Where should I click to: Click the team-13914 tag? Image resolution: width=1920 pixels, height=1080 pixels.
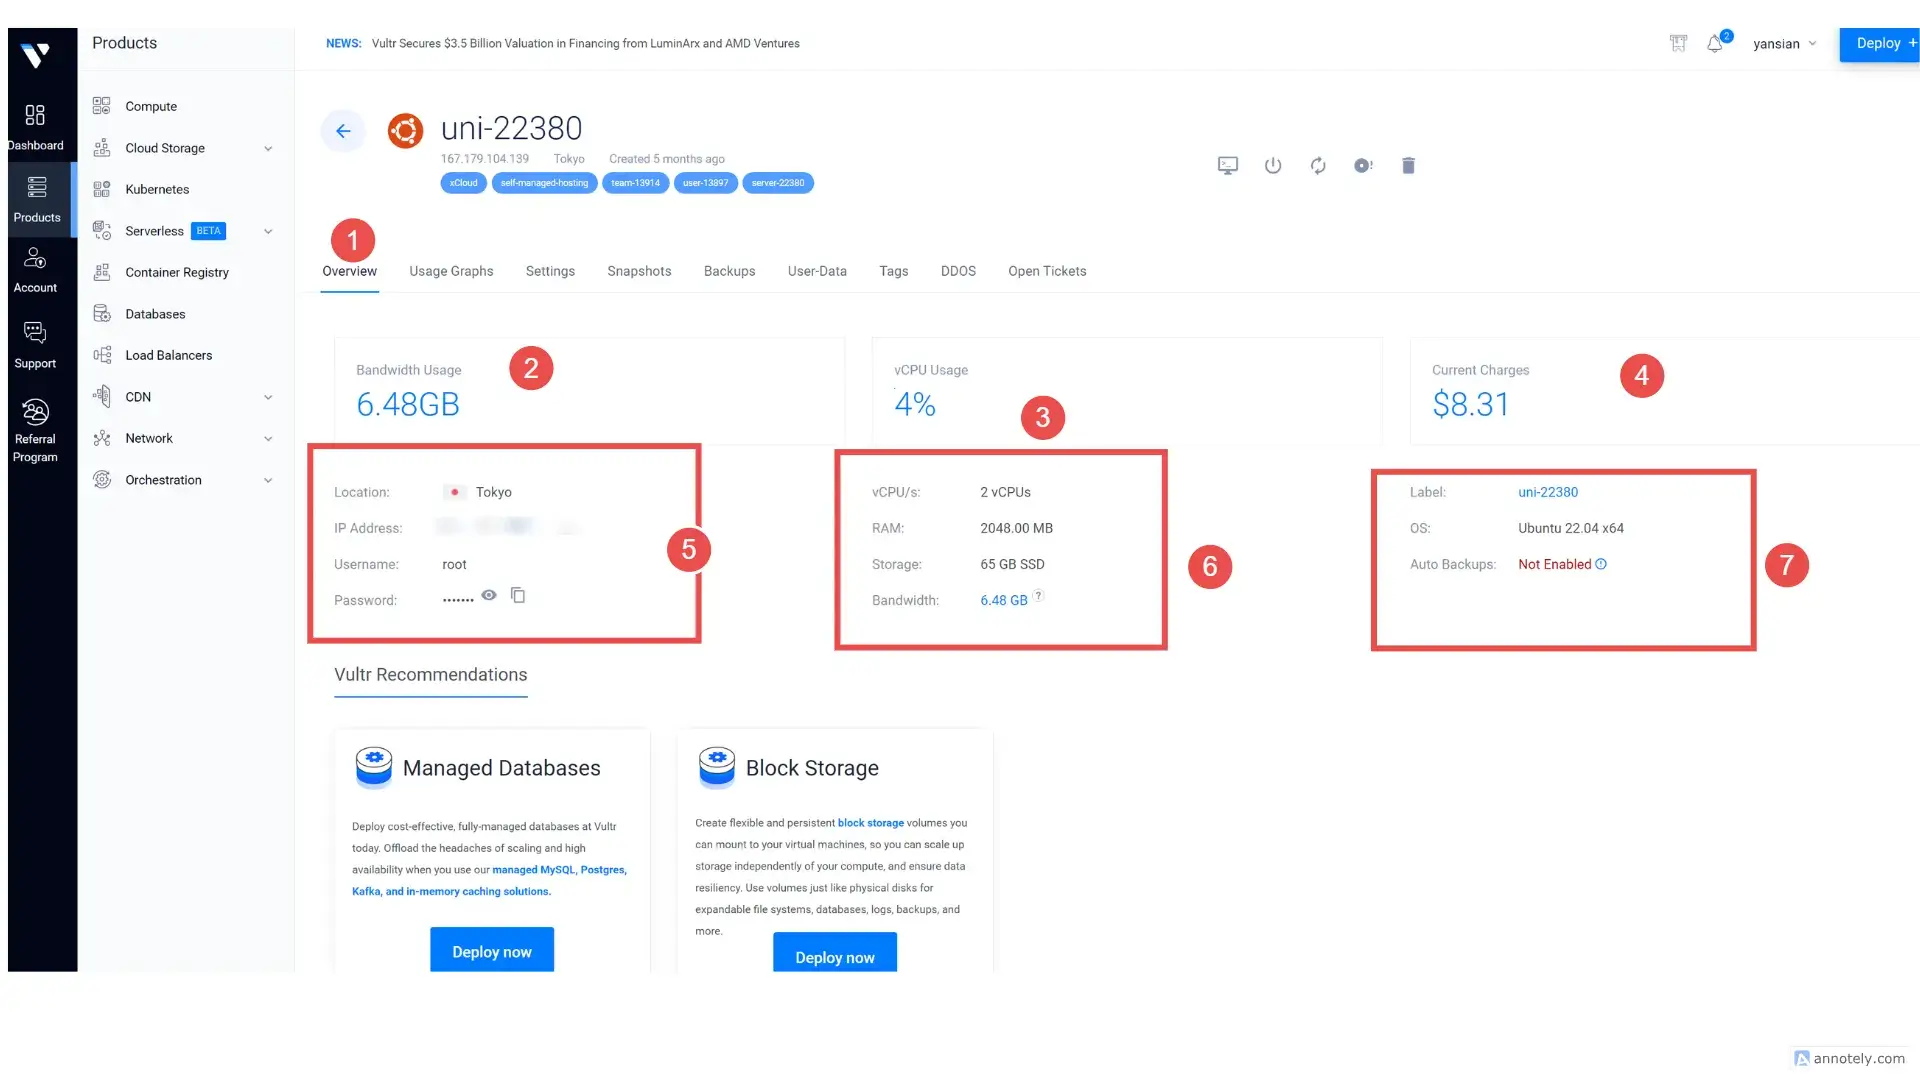coord(635,183)
